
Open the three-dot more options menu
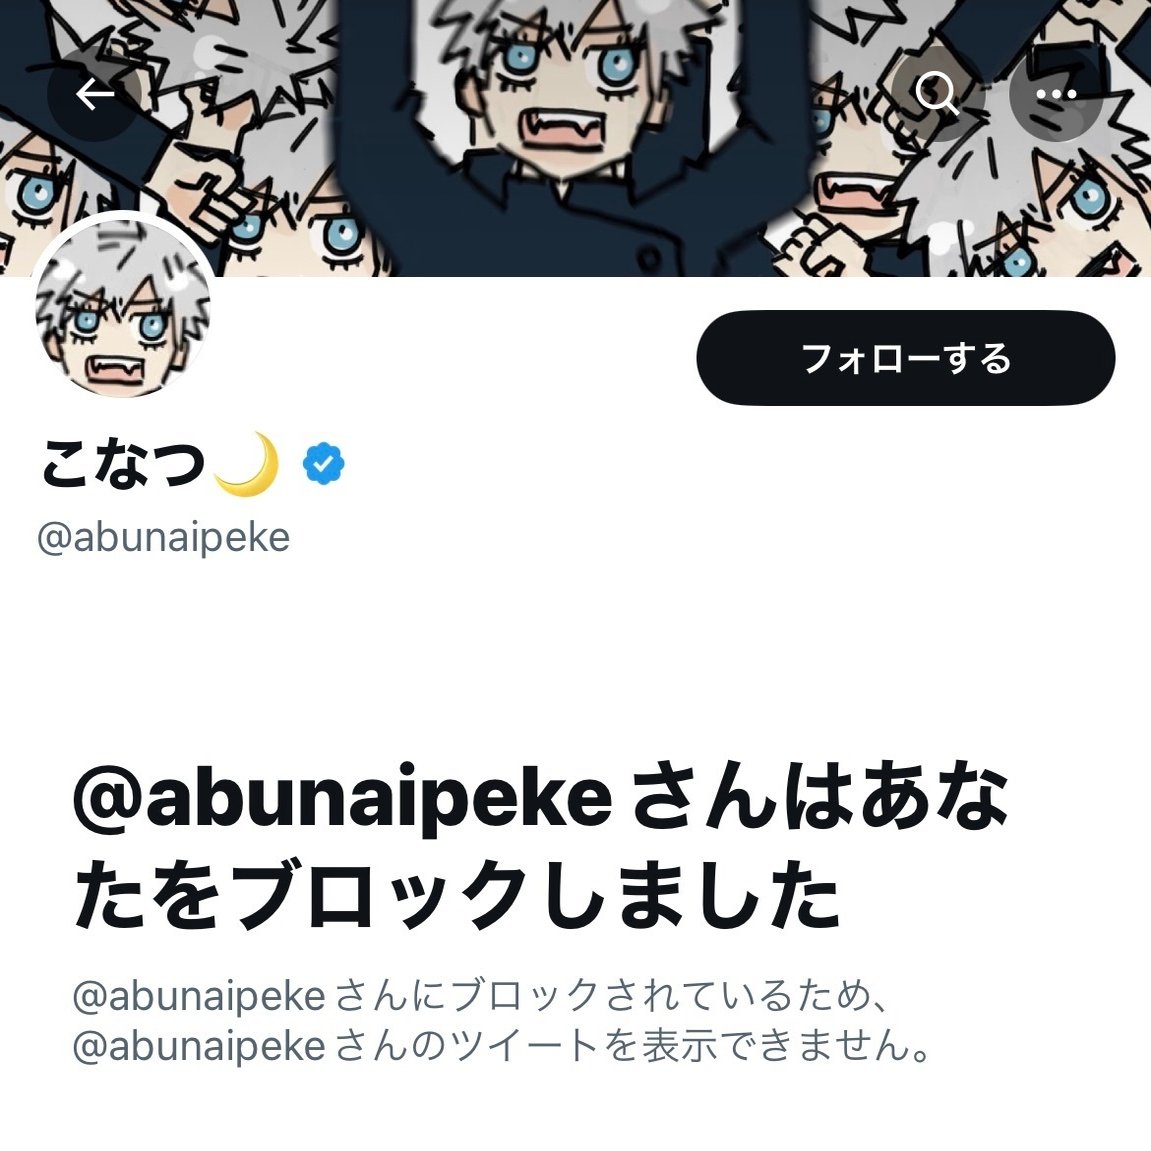pyautogui.click(x=1056, y=95)
